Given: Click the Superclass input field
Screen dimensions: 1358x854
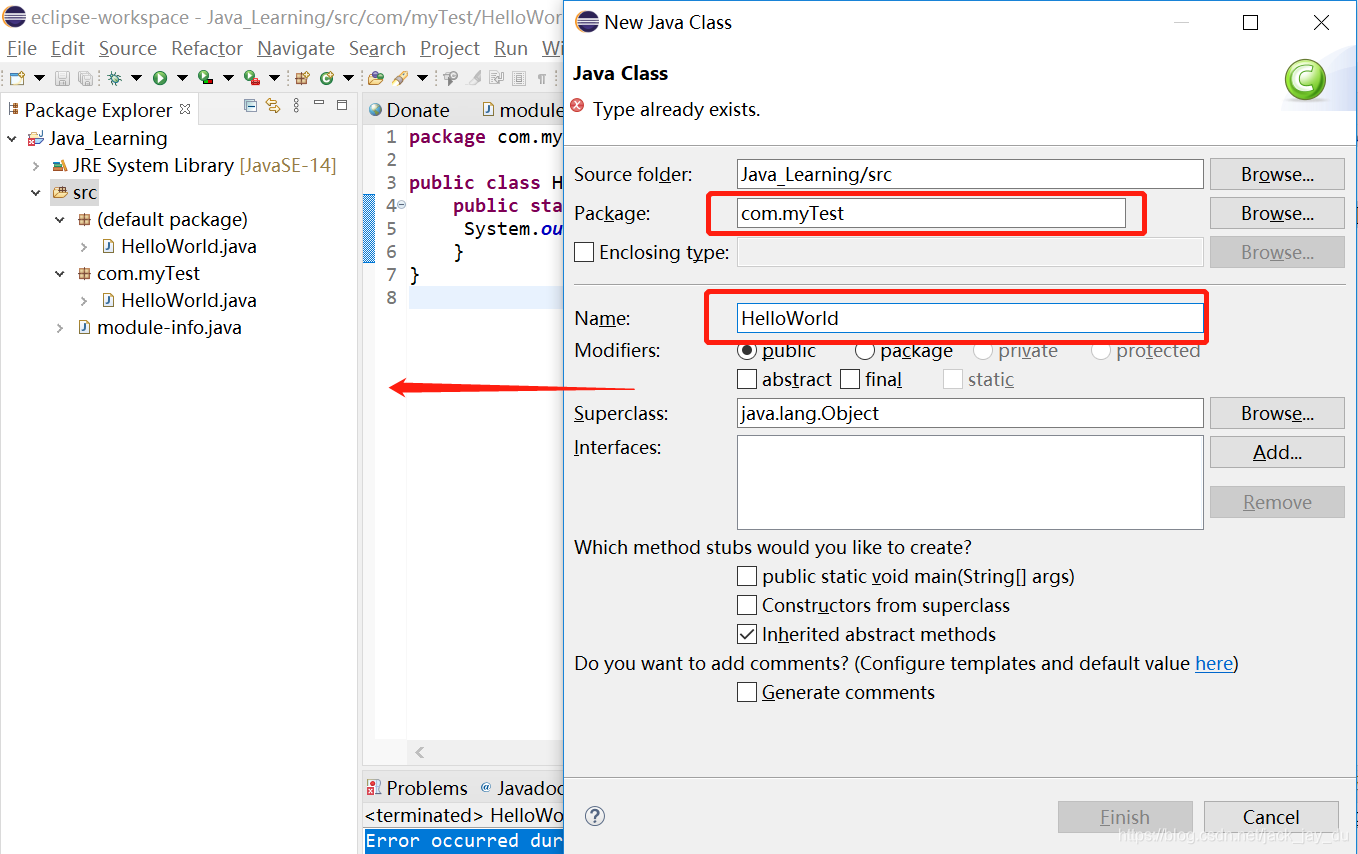Looking at the screenshot, I should [x=970, y=413].
